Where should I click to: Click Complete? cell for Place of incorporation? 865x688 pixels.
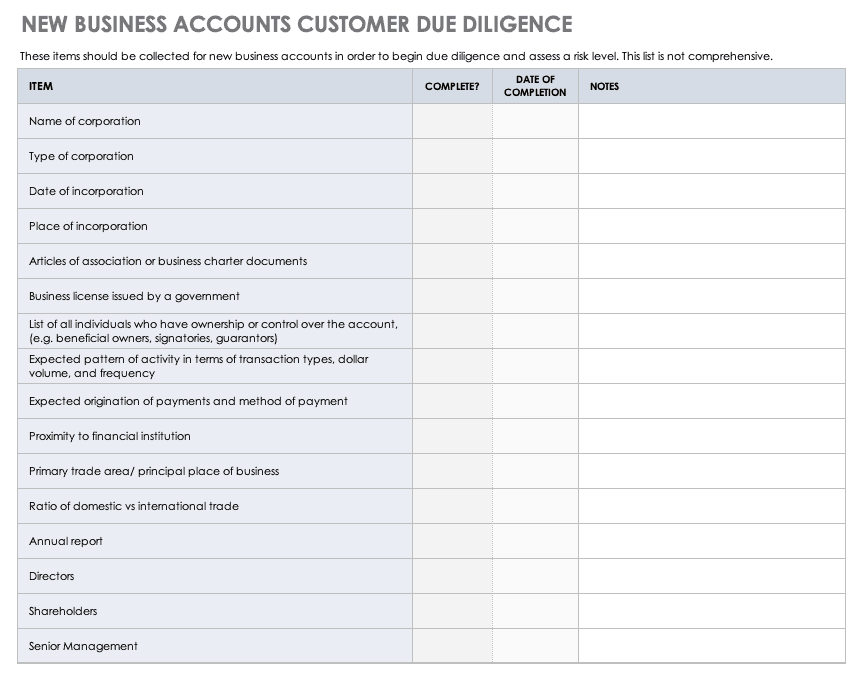pyautogui.click(x=452, y=226)
